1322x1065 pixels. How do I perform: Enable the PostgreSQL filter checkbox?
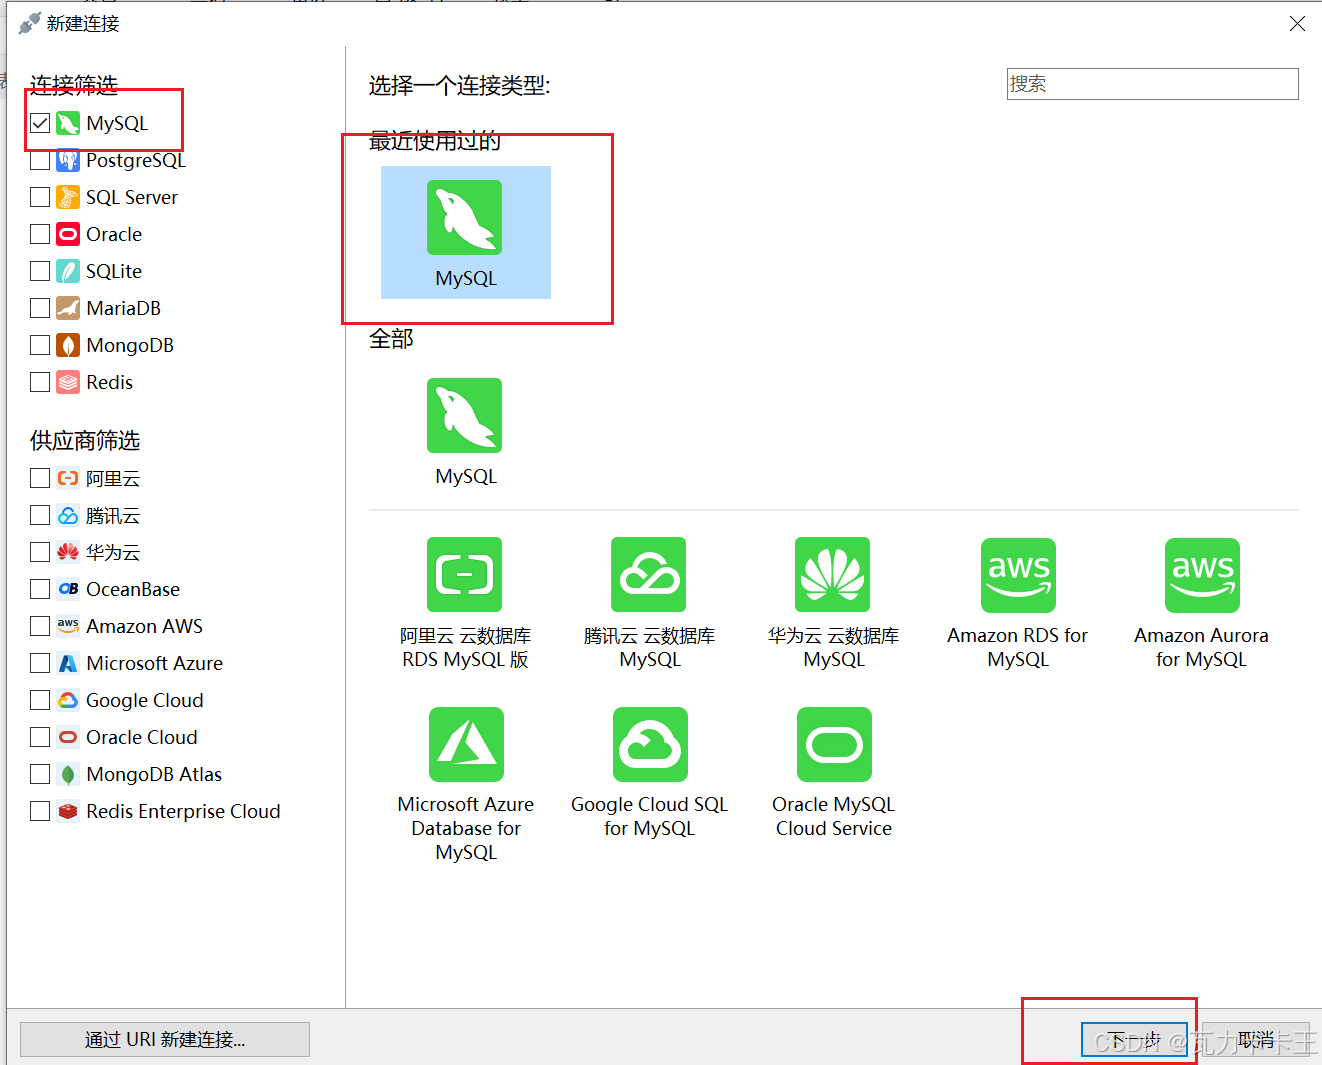pyautogui.click(x=40, y=160)
